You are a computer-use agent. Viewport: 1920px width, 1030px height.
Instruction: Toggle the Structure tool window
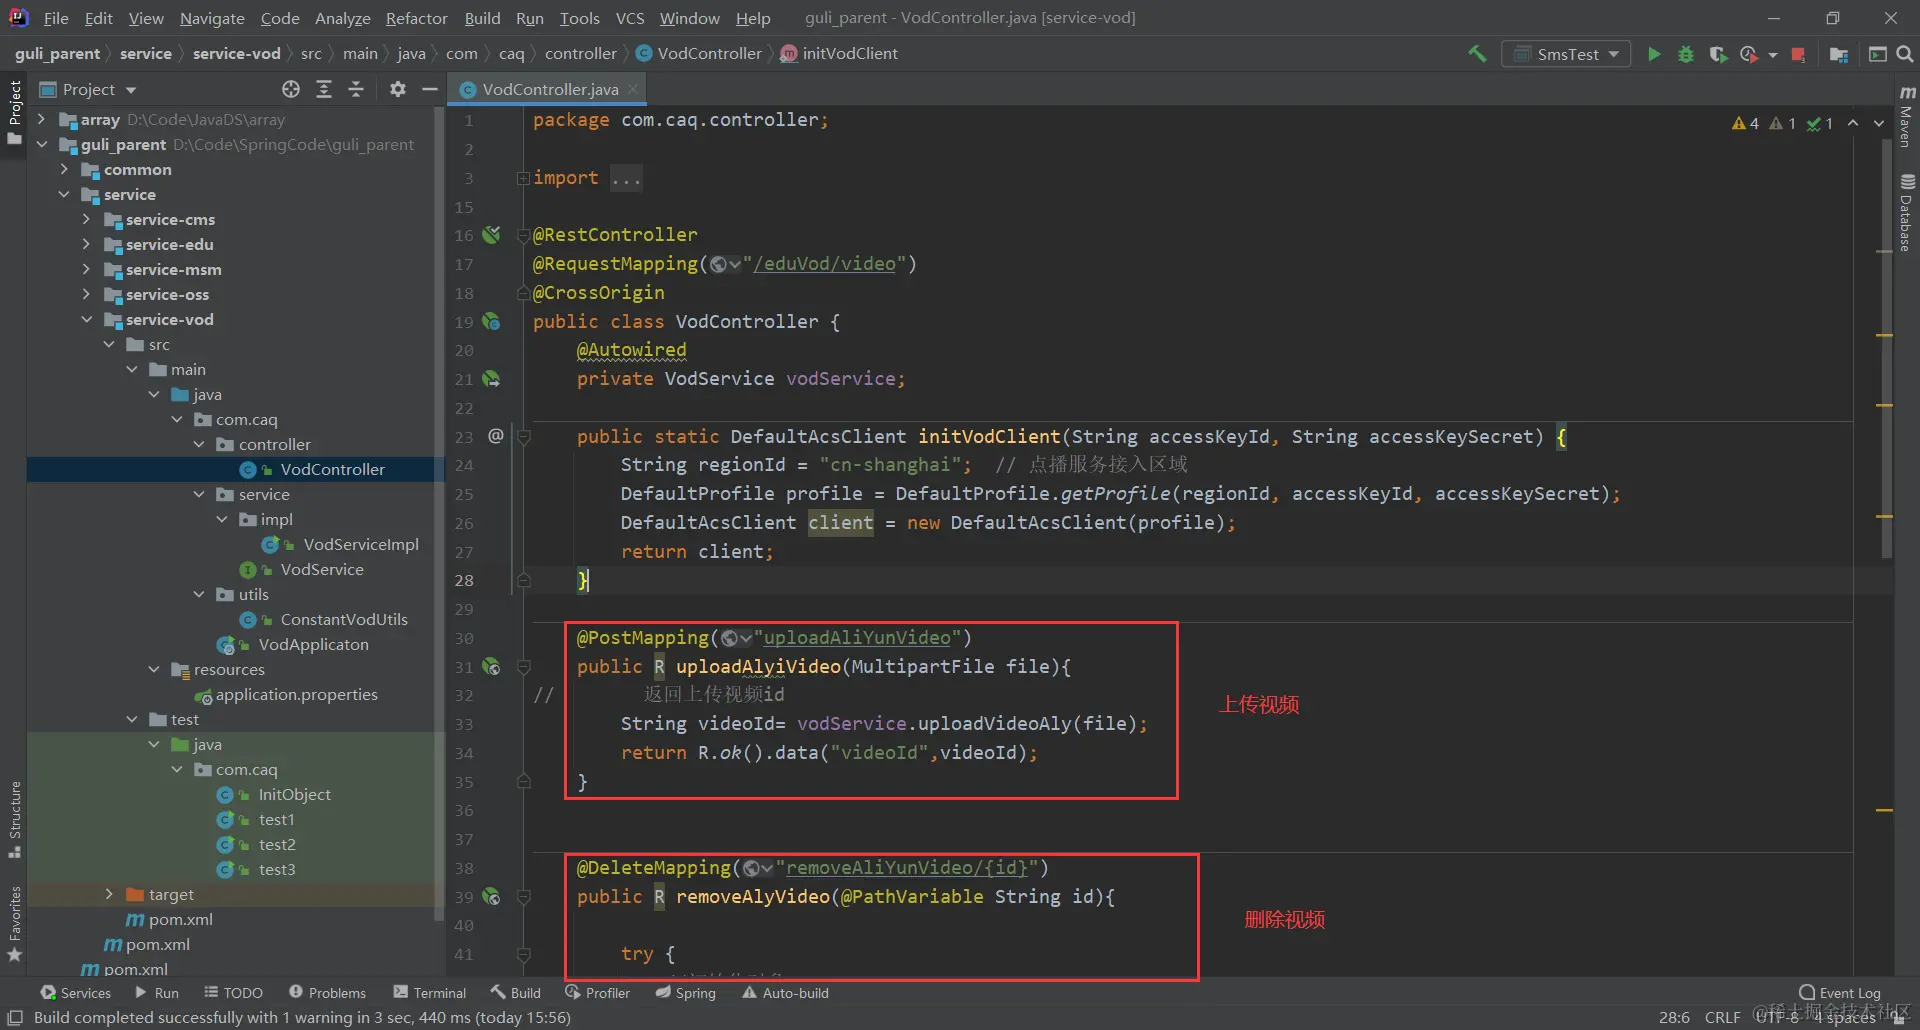(14, 819)
